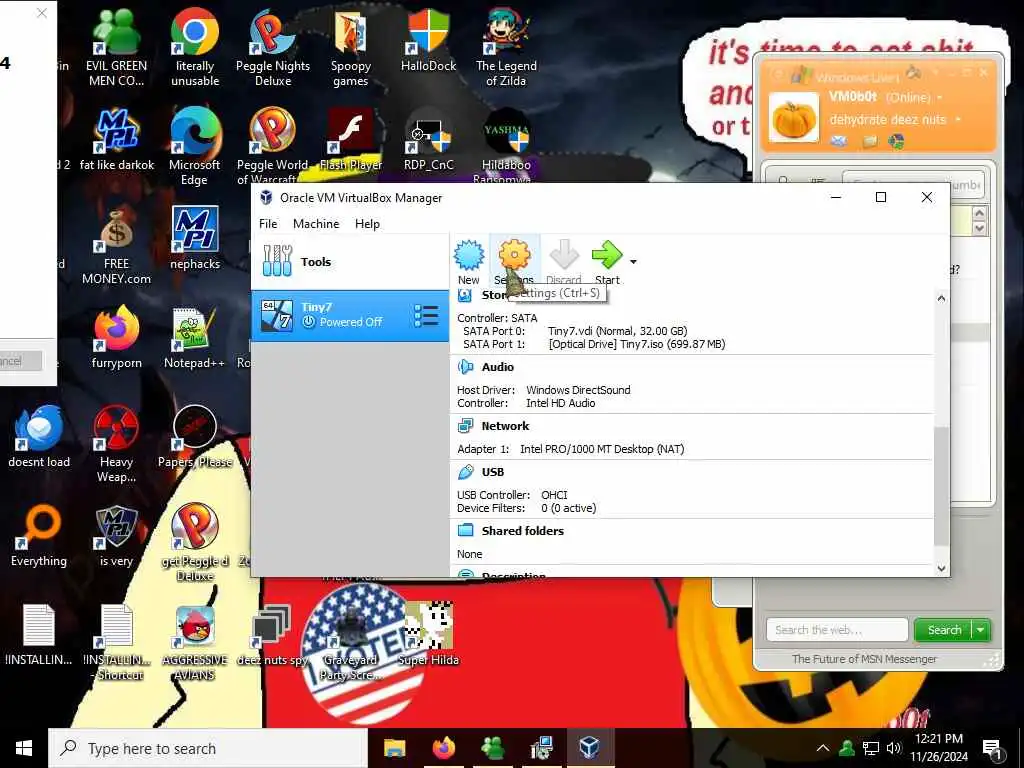This screenshot has height=768, width=1024.
Task: Open the Microsoft Edge desktop shortcut
Action: click(195, 146)
